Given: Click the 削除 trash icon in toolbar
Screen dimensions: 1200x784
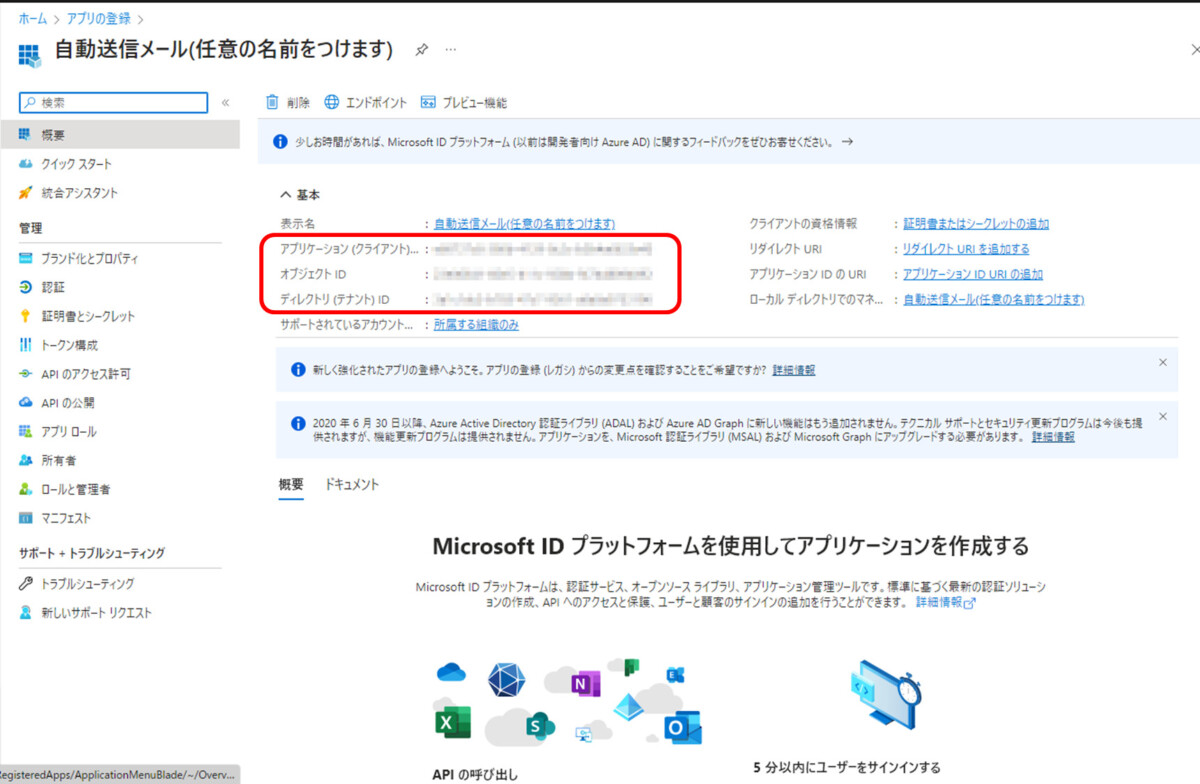Looking at the screenshot, I should coord(272,102).
